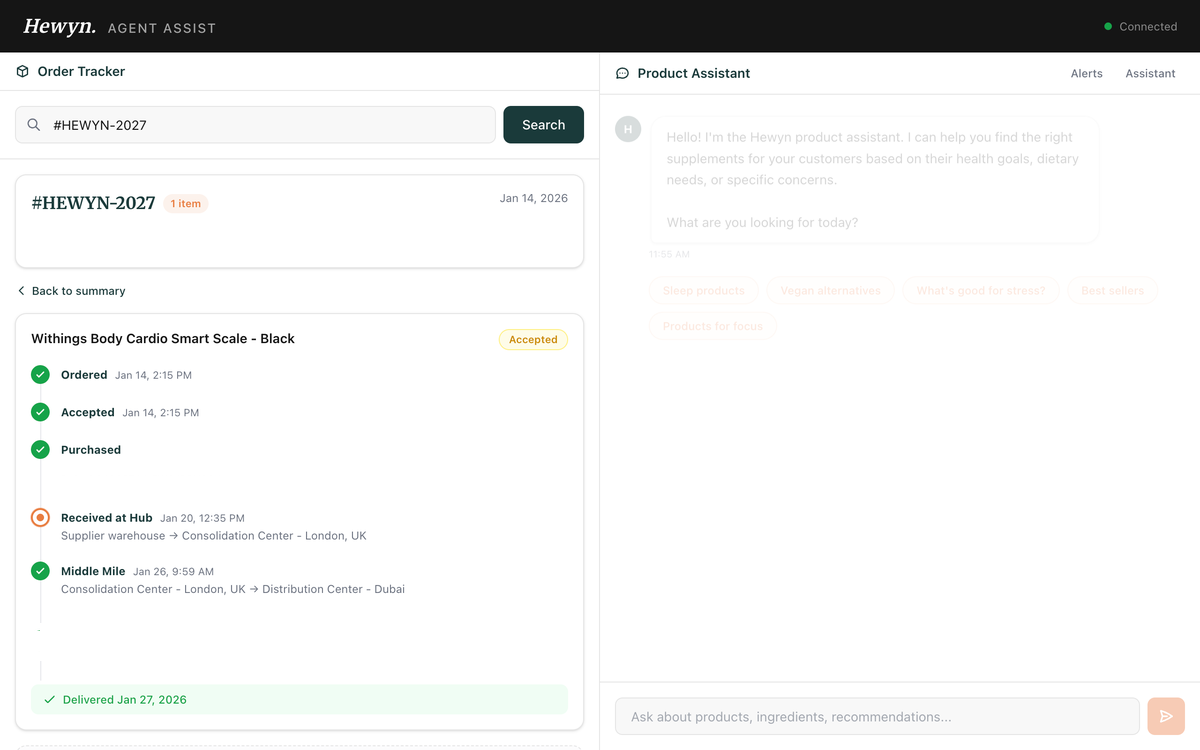Click the Hewyn logo
The height and width of the screenshot is (750, 1200).
pos(60,26)
